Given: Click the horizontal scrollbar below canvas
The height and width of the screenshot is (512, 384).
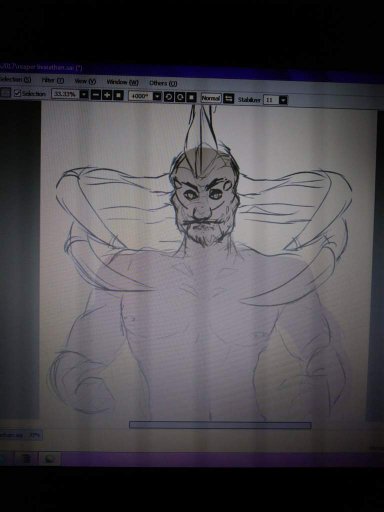Looking at the screenshot, I should (x=220, y=425).
